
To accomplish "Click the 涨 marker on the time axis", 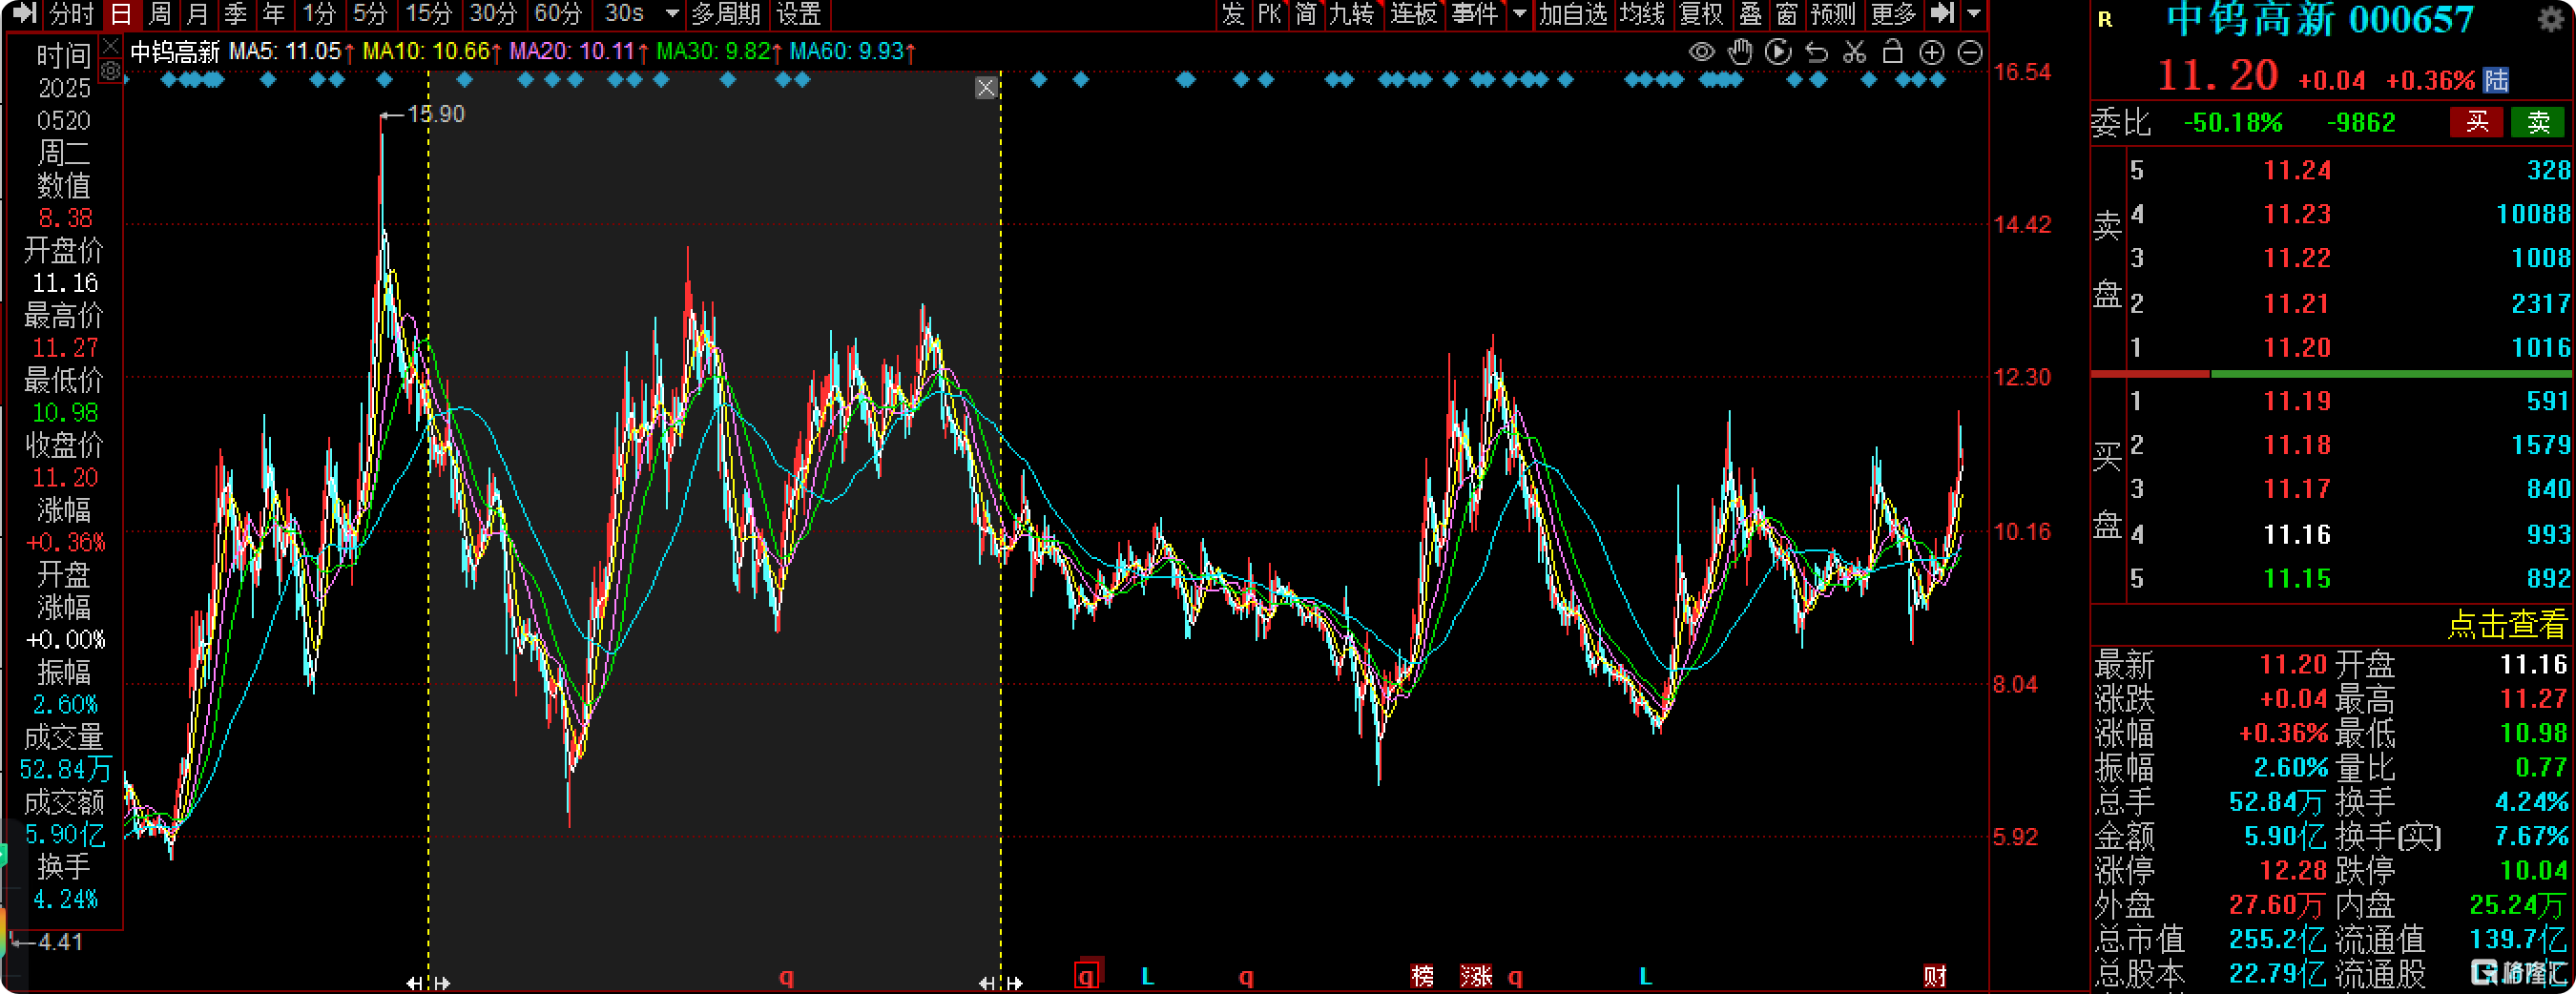I will [x=1476, y=975].
